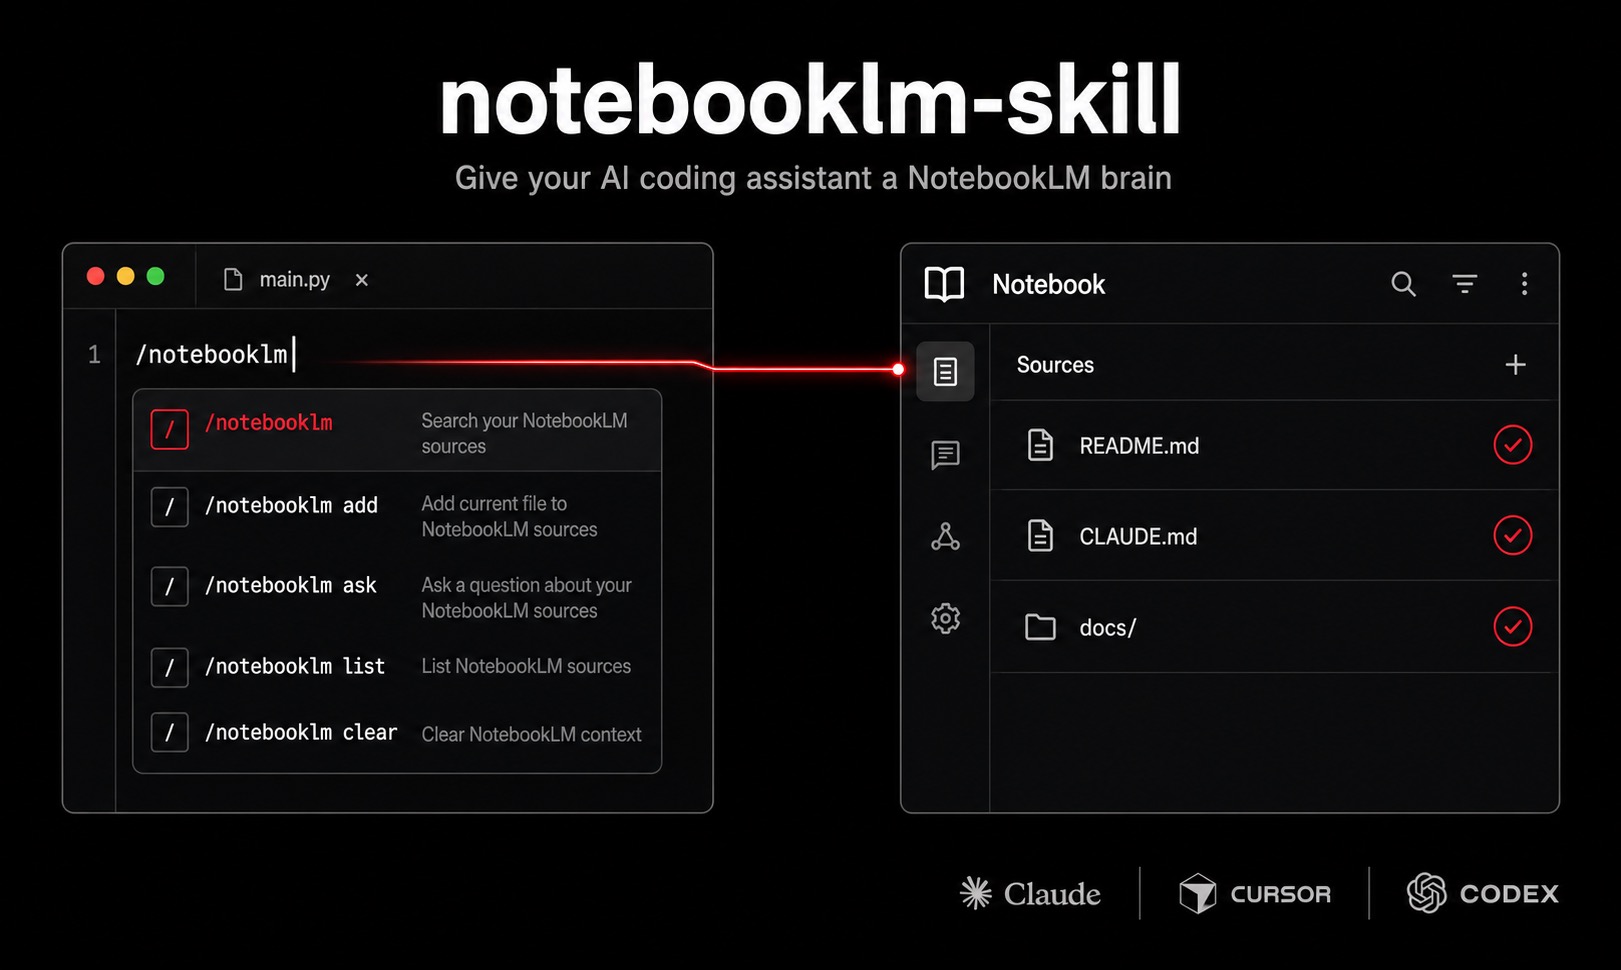Click the Cursor logo in the footer
The width and height of the screenshot is (1621, 970).
[x=1255, y=893]
